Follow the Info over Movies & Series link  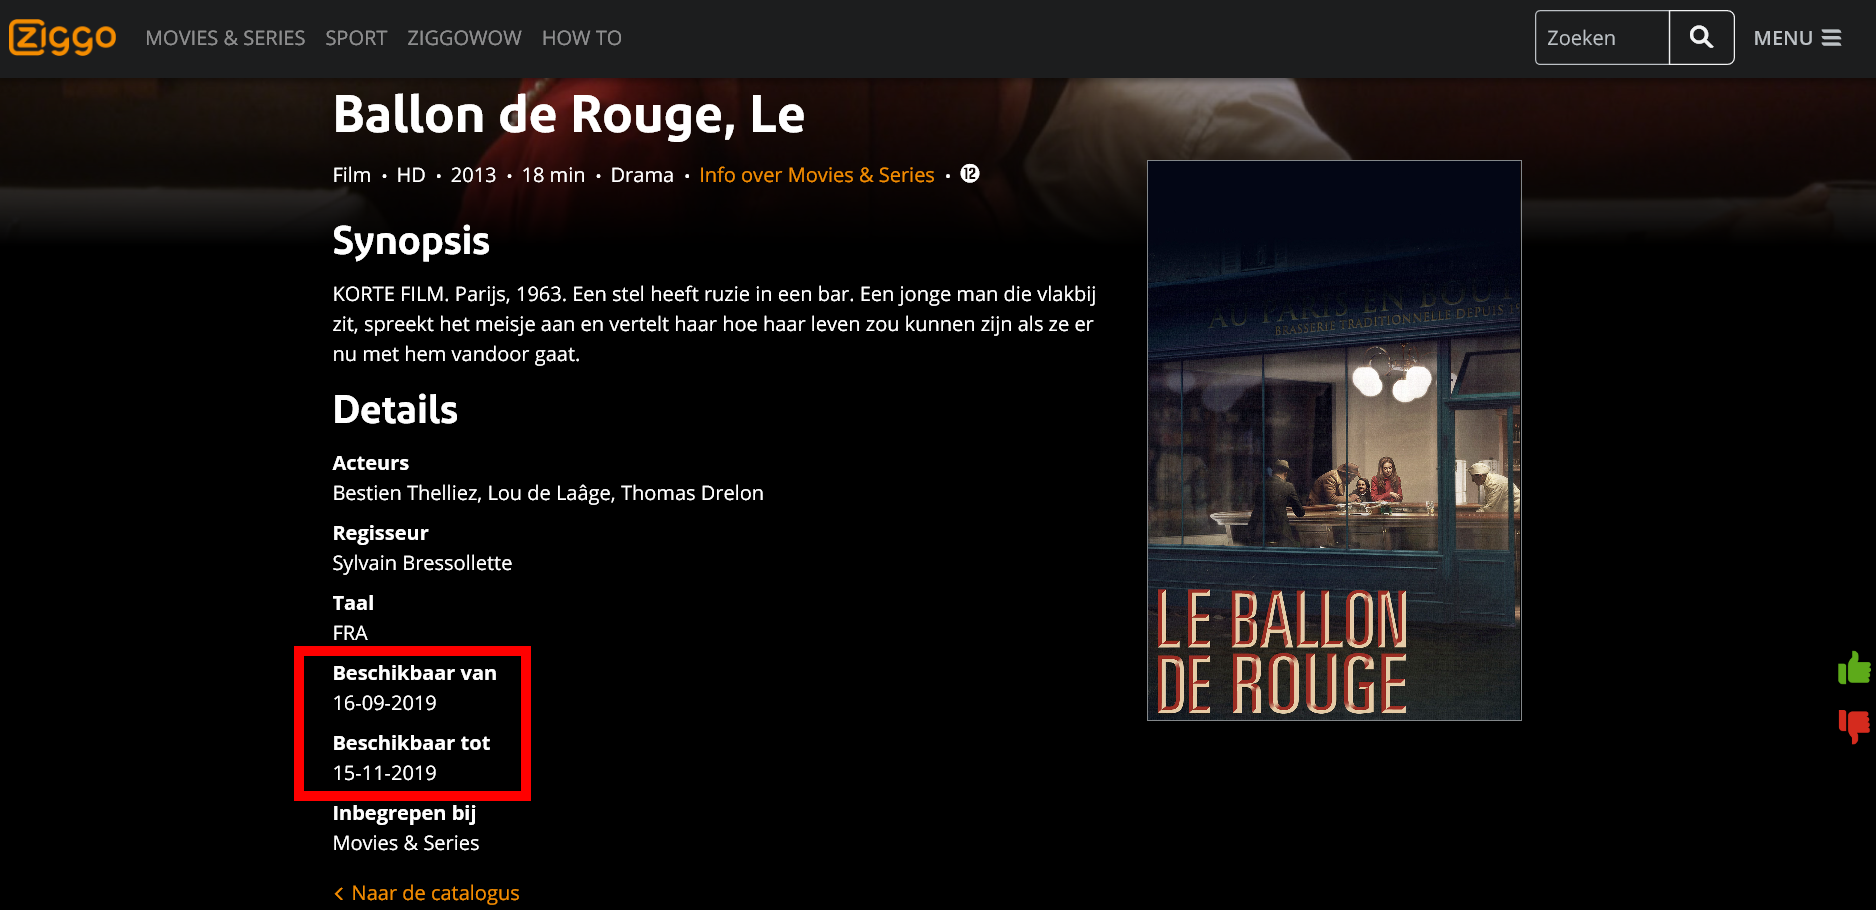click(x=817, y=175)
